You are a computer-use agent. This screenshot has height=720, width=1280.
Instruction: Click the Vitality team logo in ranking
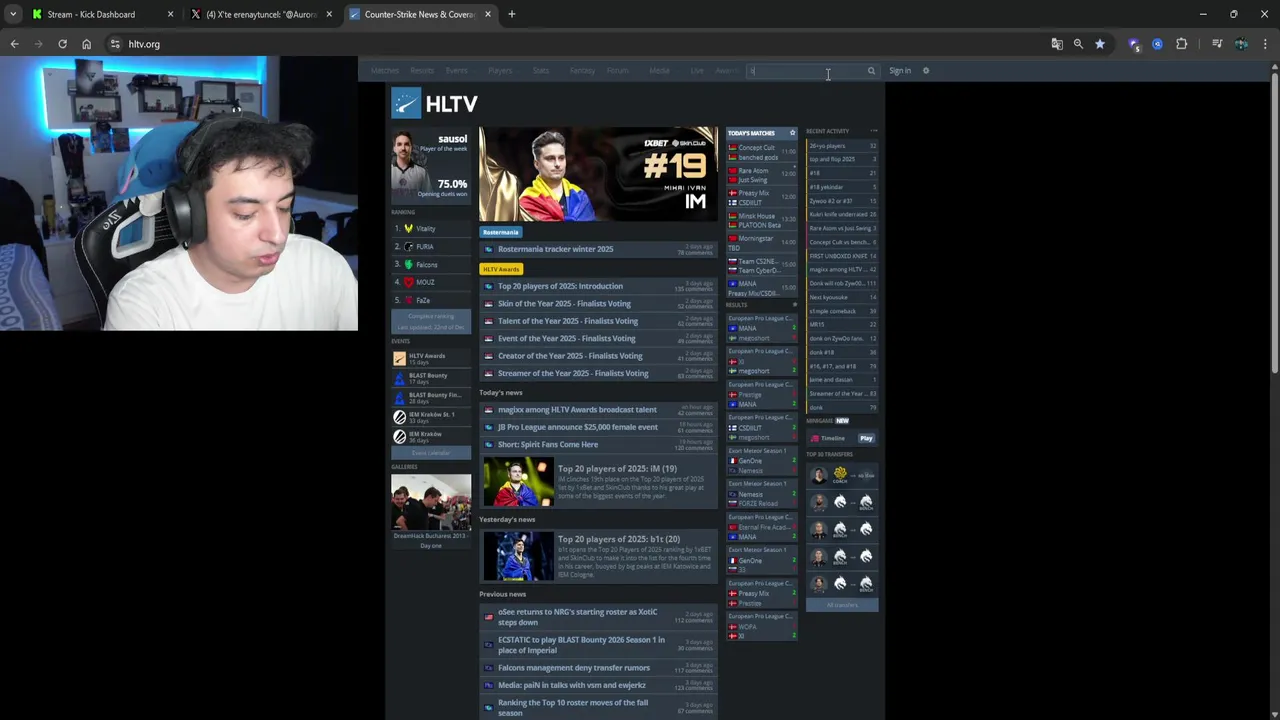408,229
